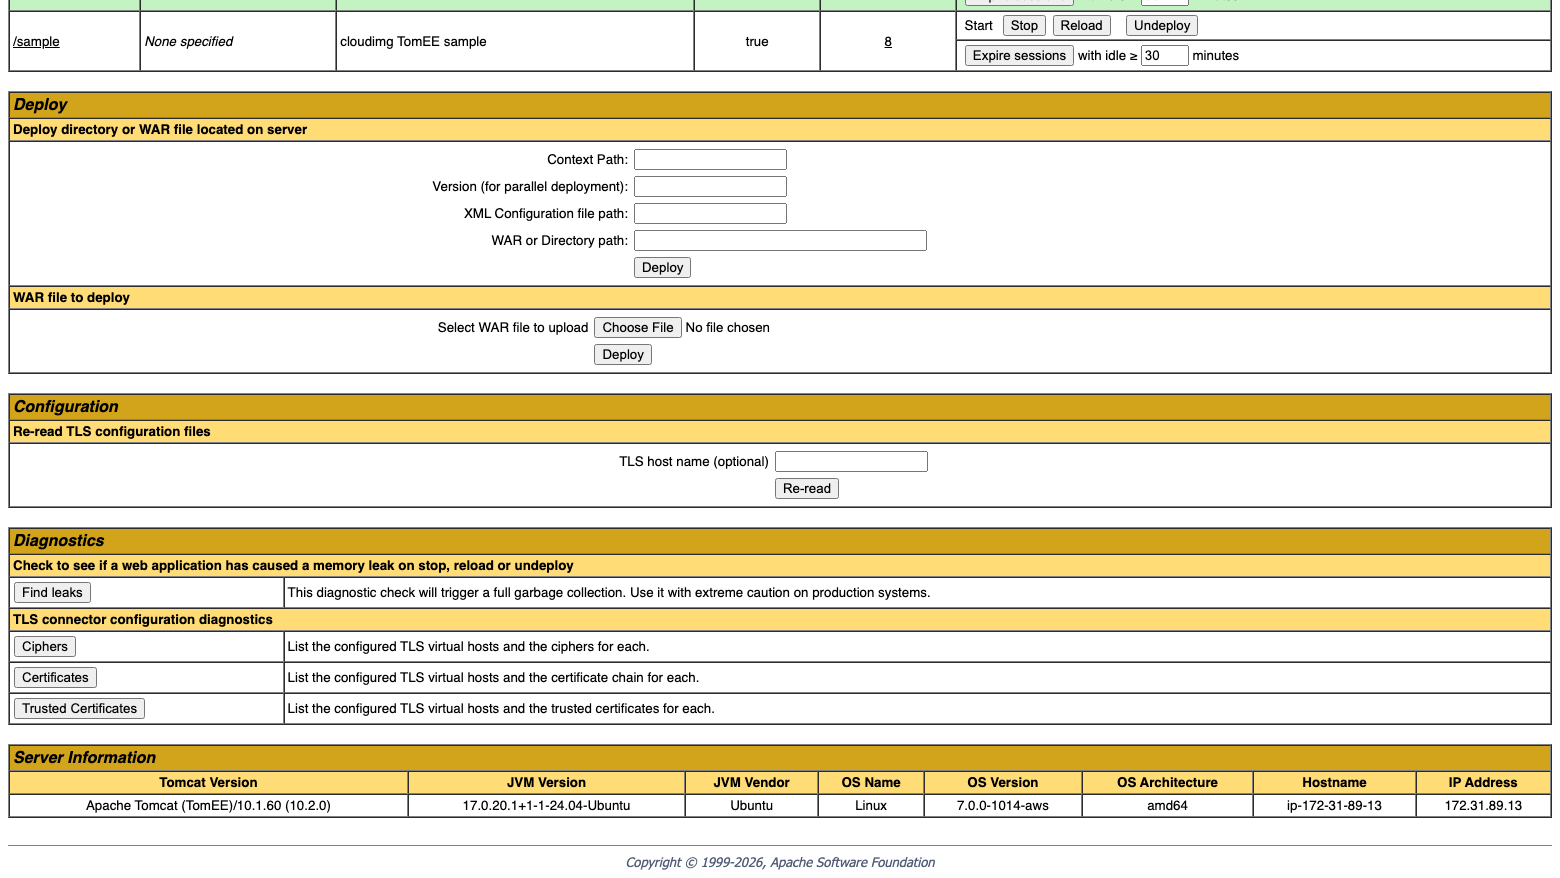Open the /sample application link
The width and height of the screenshot is (1560, 878).
point(36,42)
